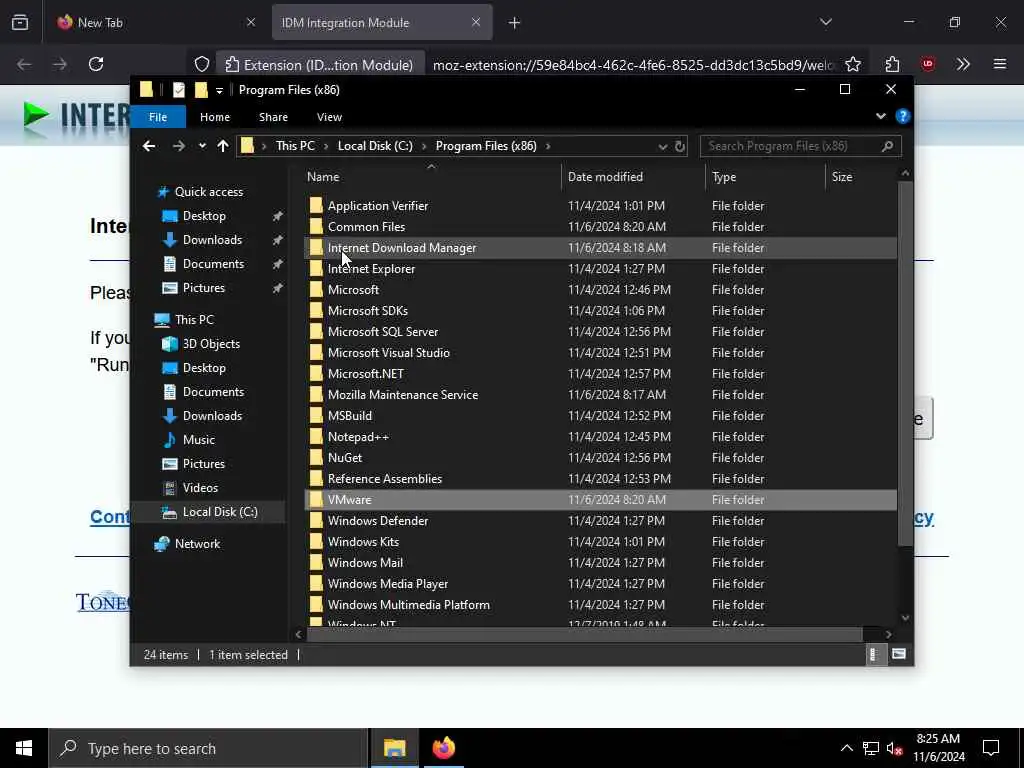Switch to the New Tab browser tab
The width and height of the screenshot is (1024, 768).
(x=155, y=22)
